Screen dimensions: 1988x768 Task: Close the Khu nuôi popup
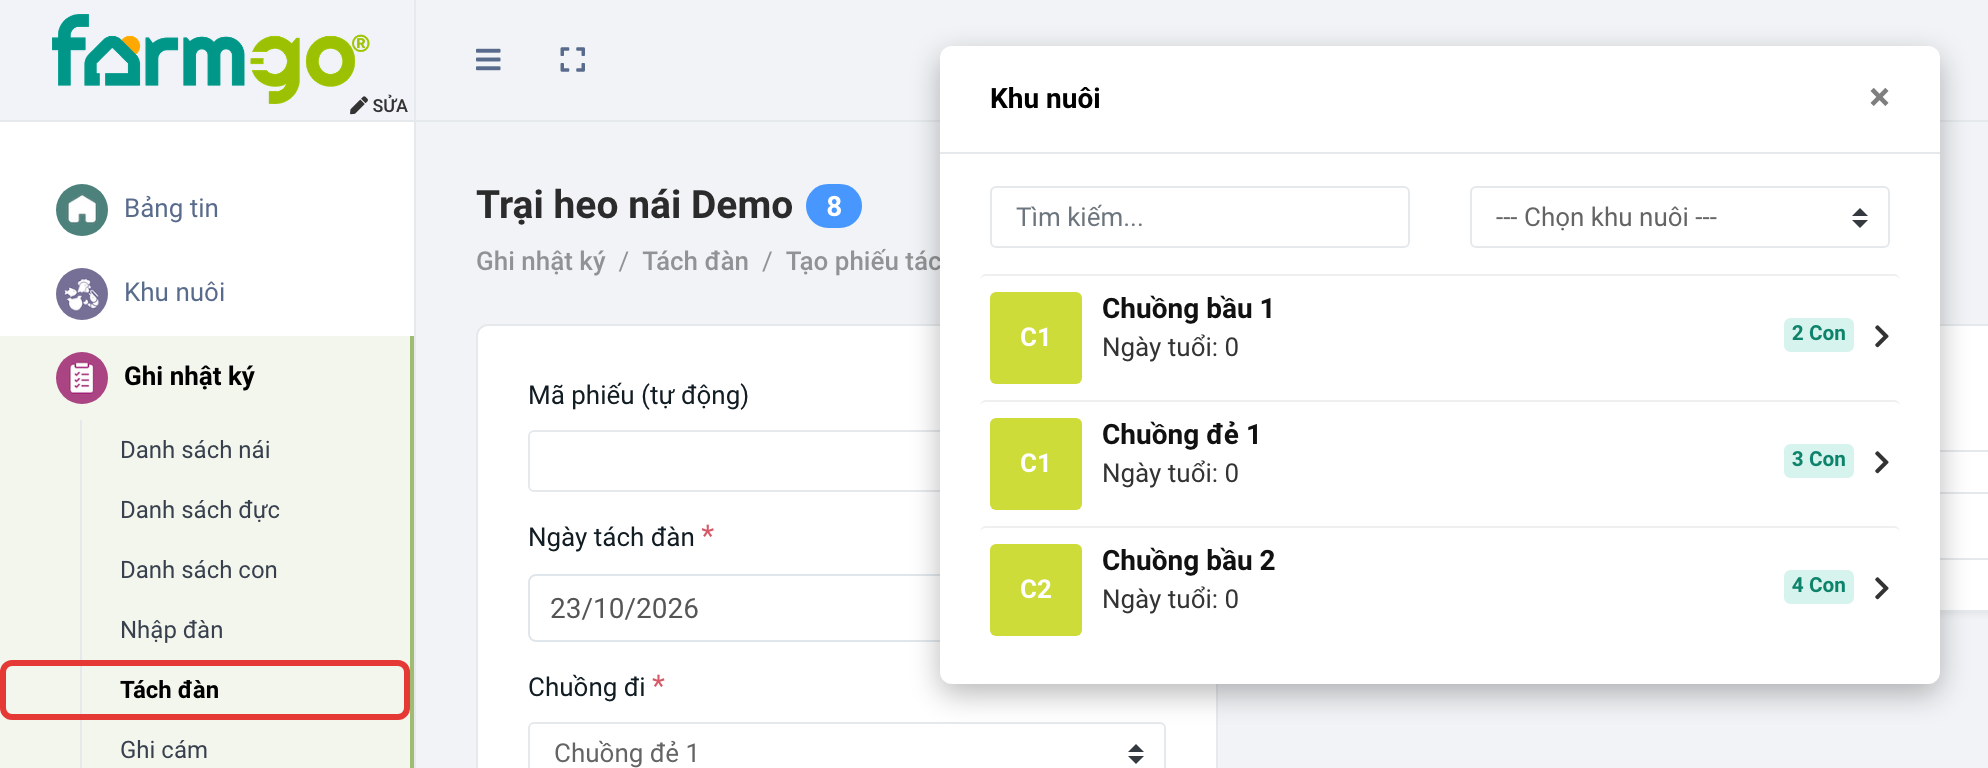click(x=1879, y=97)
